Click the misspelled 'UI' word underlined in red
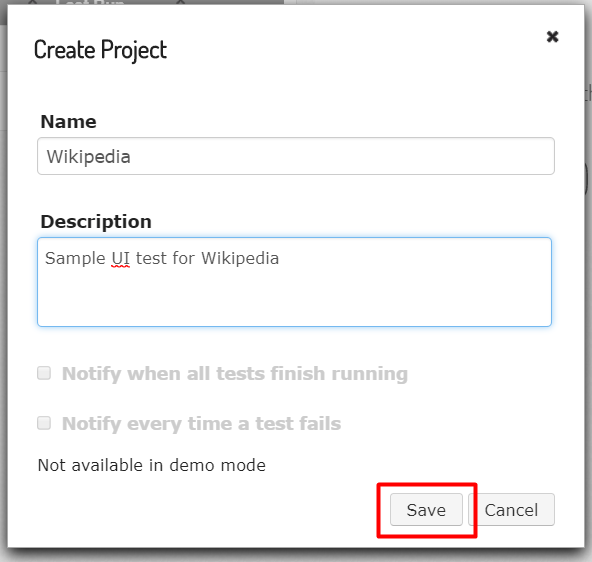The width and height of the screenshot is (592, 562). pyautogui.click(x=120, y=259)
